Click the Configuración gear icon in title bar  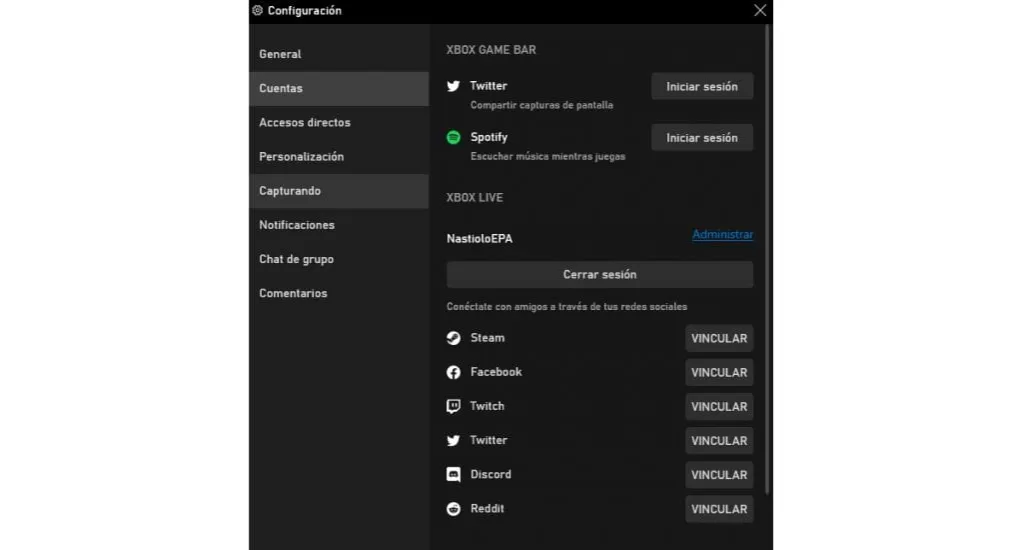pyautogui.click(x=258, y=10)
